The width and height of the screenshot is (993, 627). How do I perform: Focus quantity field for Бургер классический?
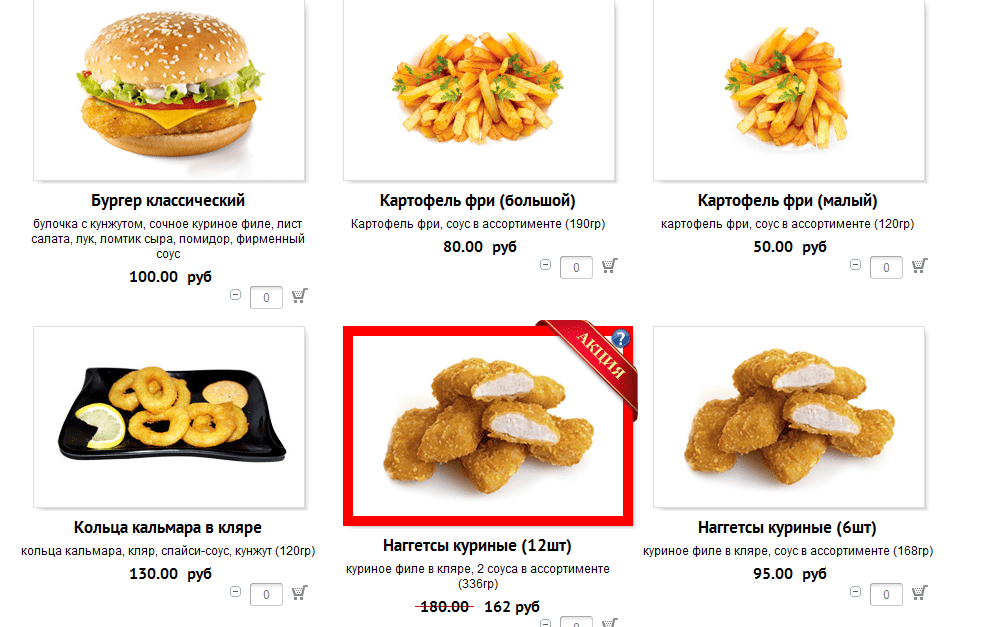pyautogui.click(x=266, y=298)
